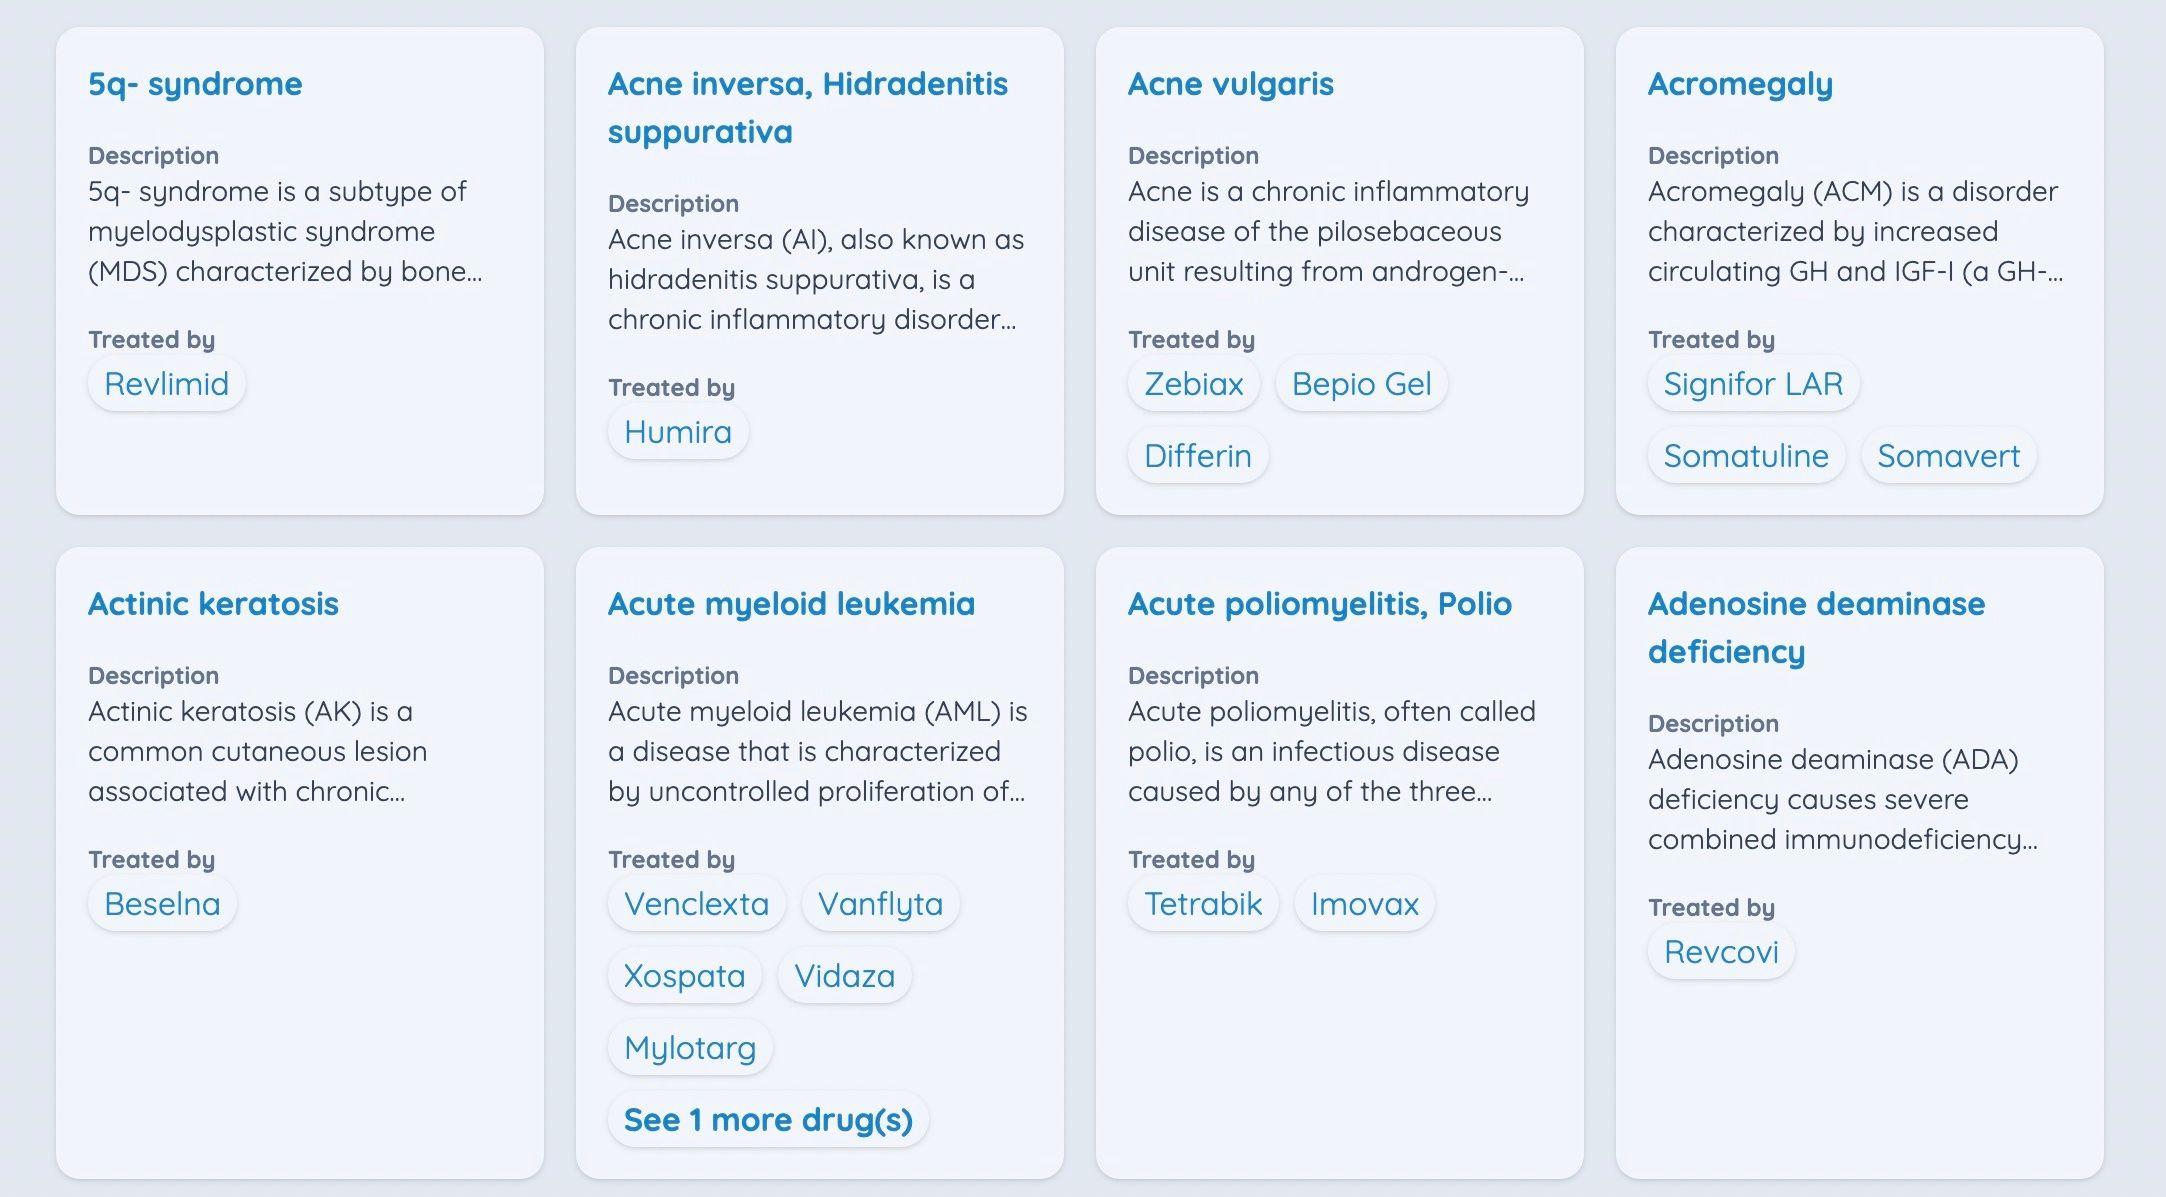The width and height of the screenshot is (2166, 1197).
Task: Open the Tetrabik drug page
Action: click(1201, 903)
